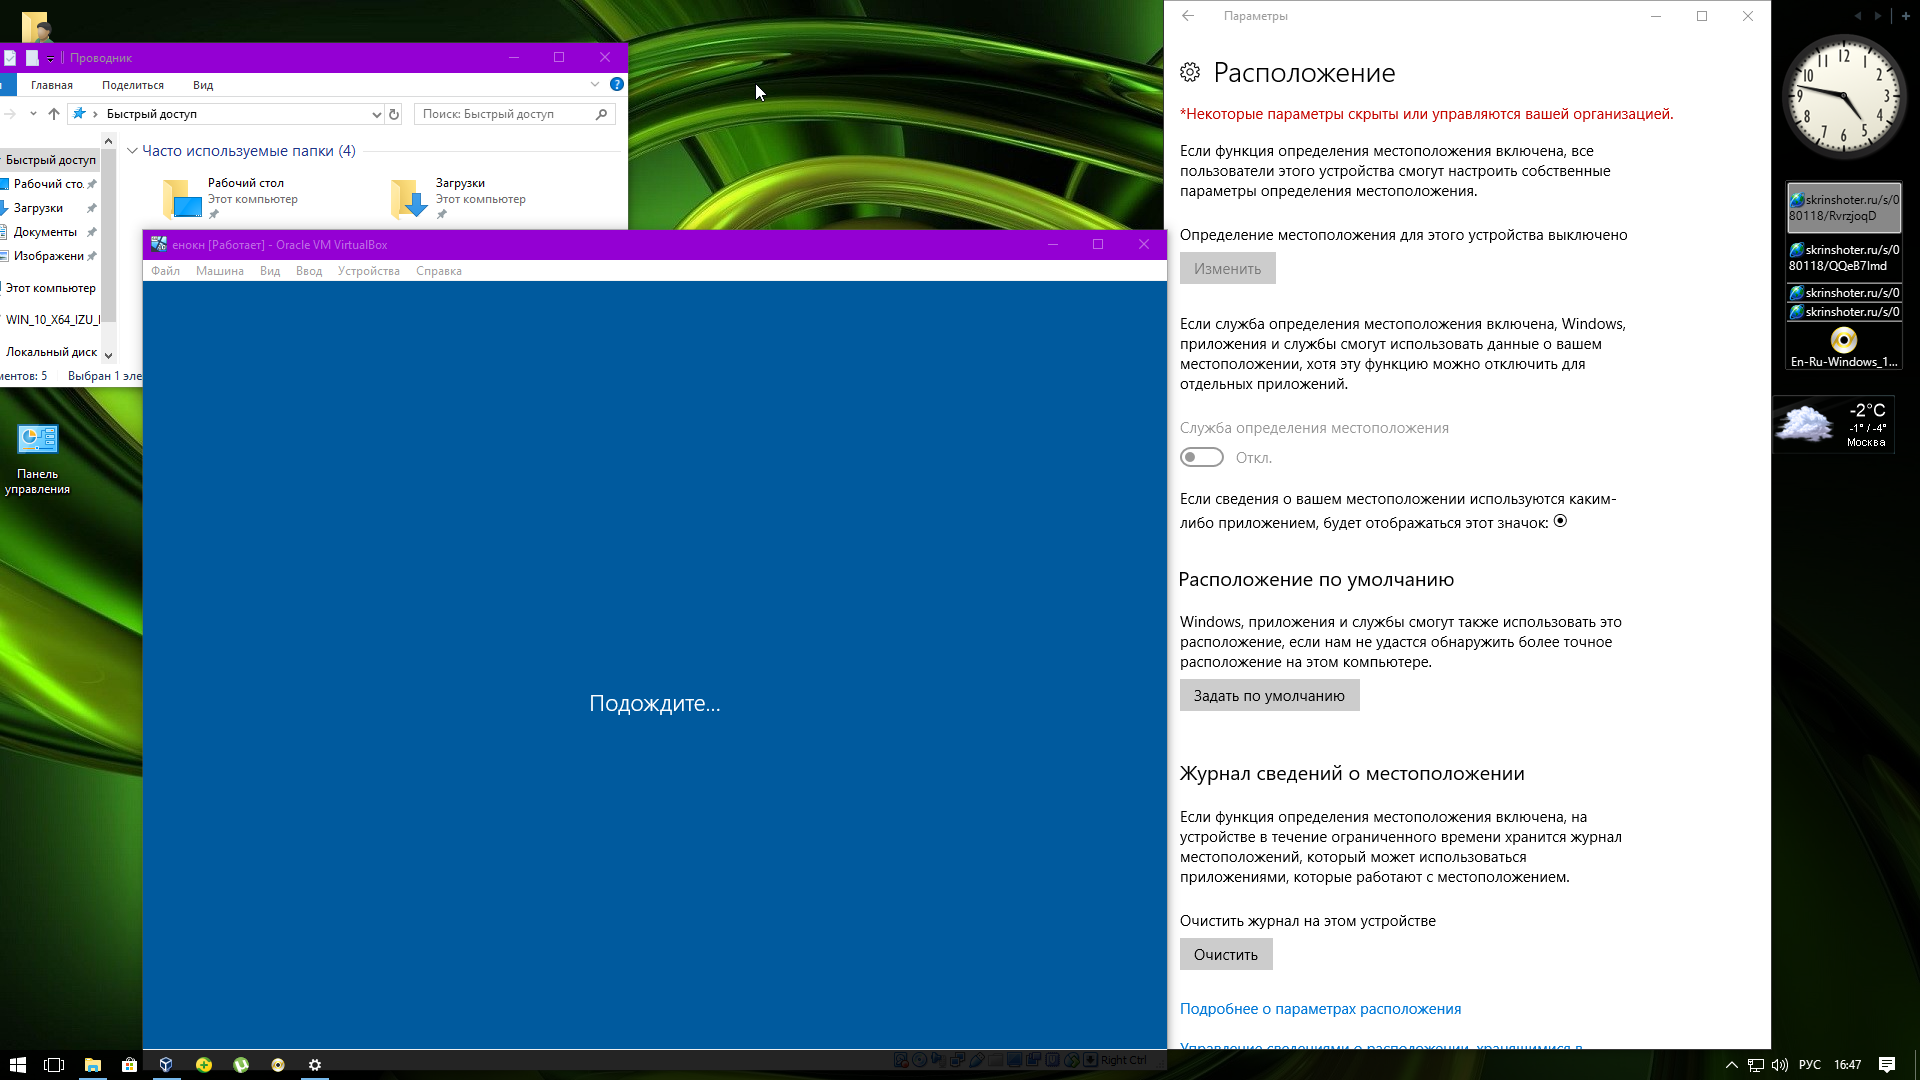
Task: Click the Explorer search field
Action: click(x=505, y=114)
